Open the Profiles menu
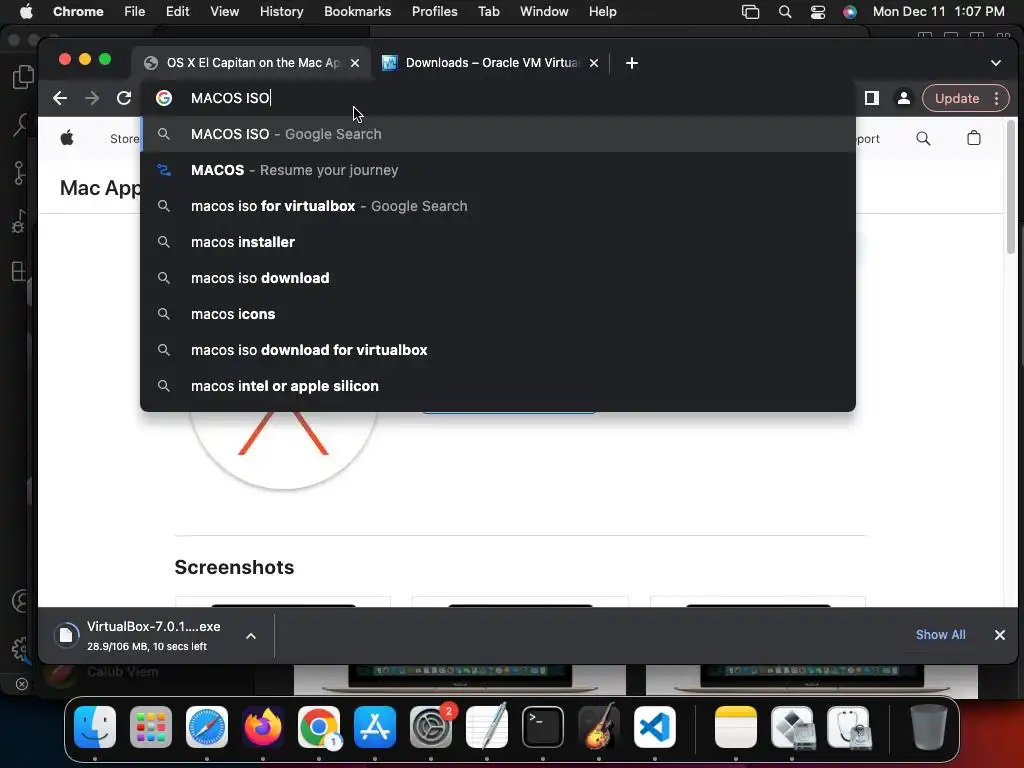This screenshot has height=768, width=1024. tap(434, 11)
